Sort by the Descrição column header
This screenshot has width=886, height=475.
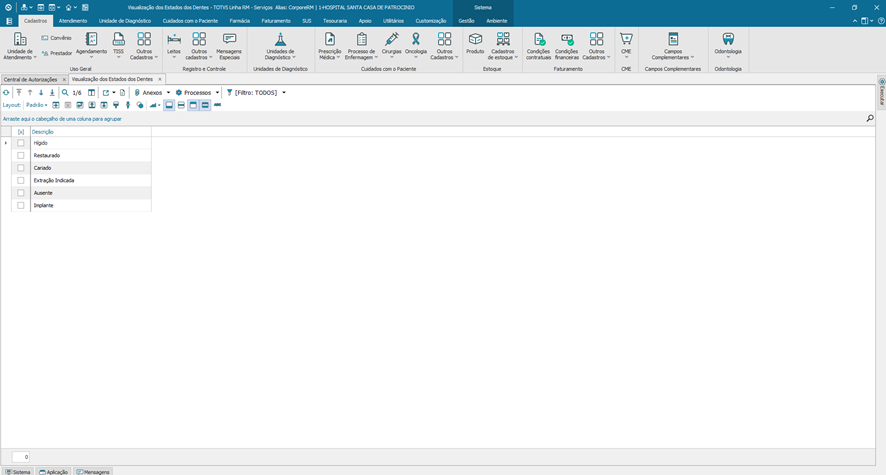[90, 132]
